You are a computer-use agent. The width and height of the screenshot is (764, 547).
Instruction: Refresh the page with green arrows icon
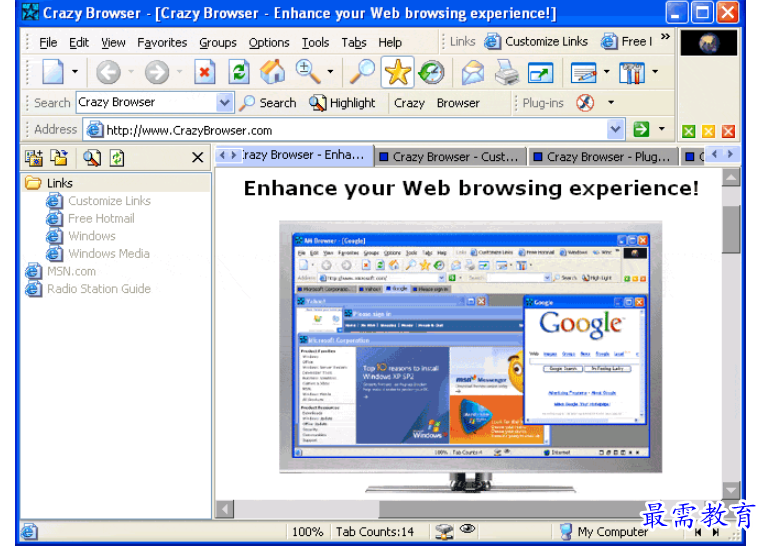point(239,72)
